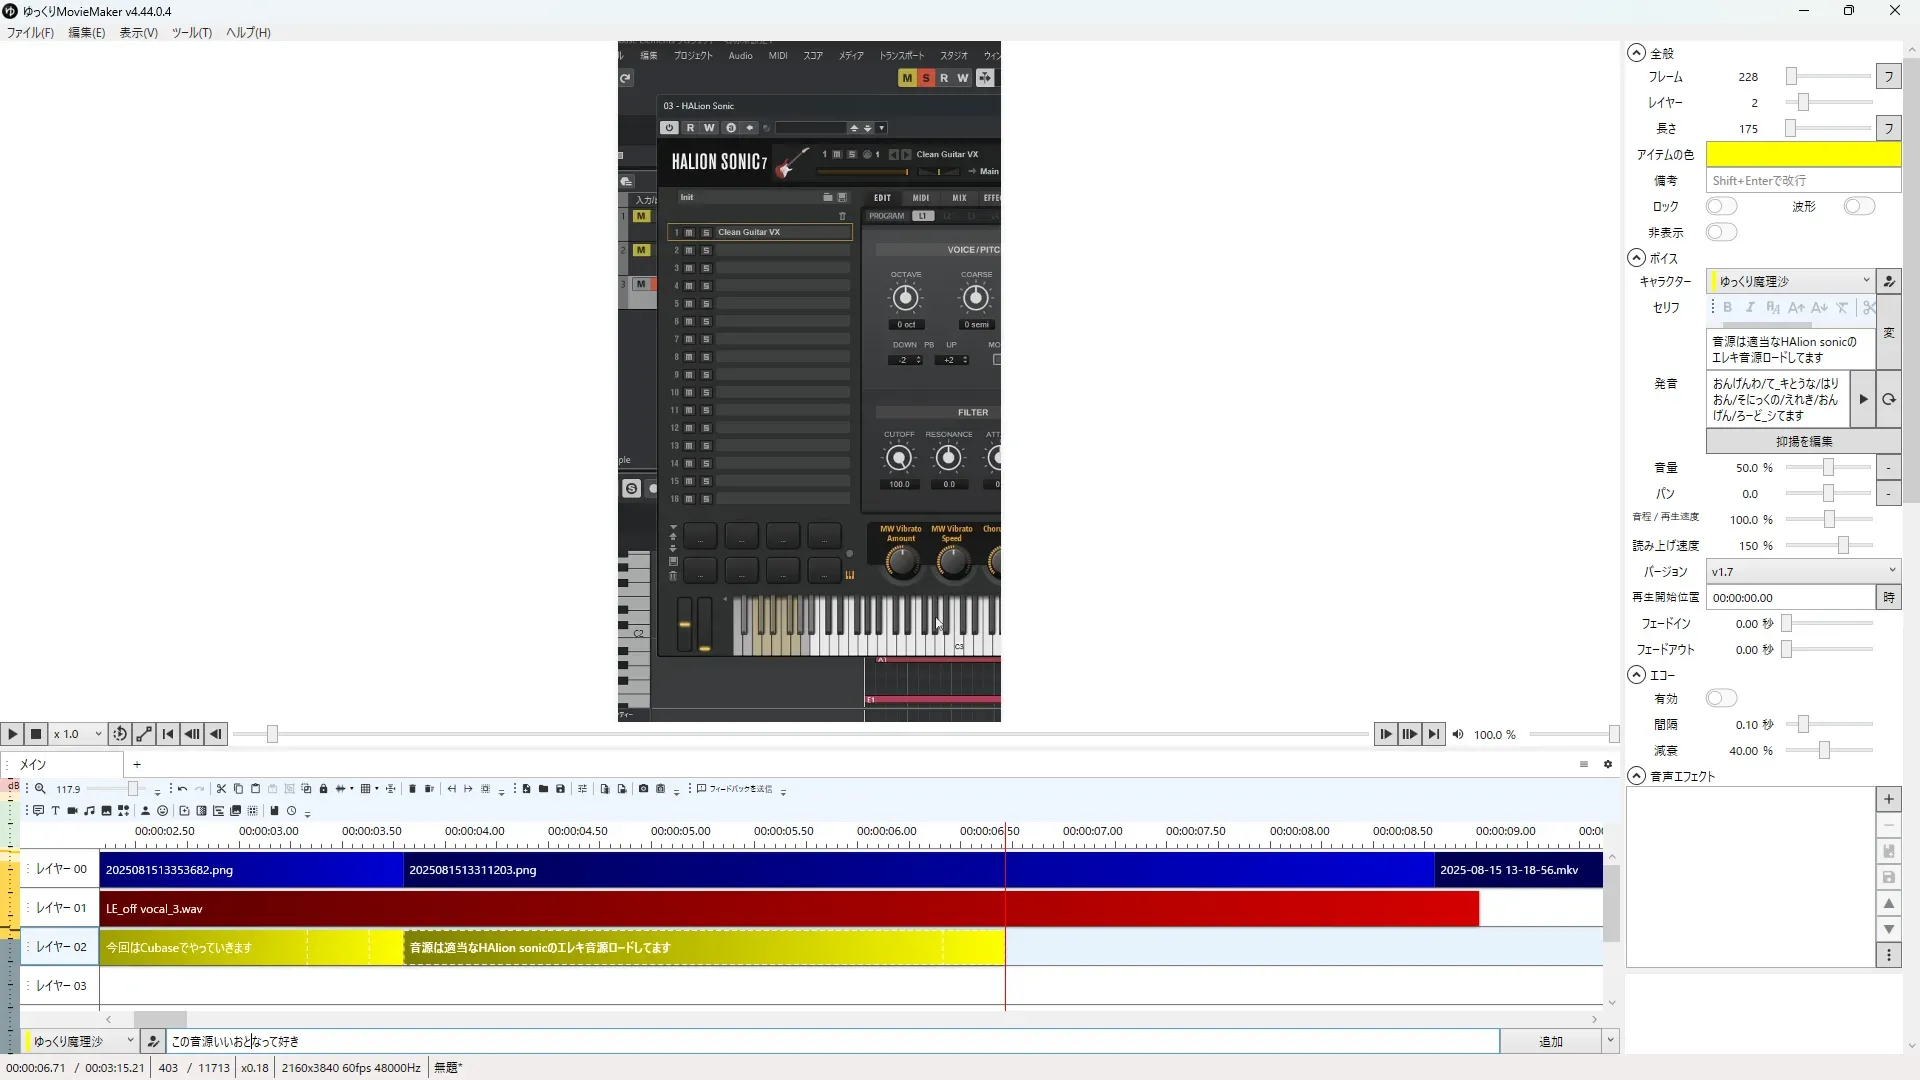Click the 追加 button
The height and width of the screenshot is (1080, 1920).
point(1550,1042)
